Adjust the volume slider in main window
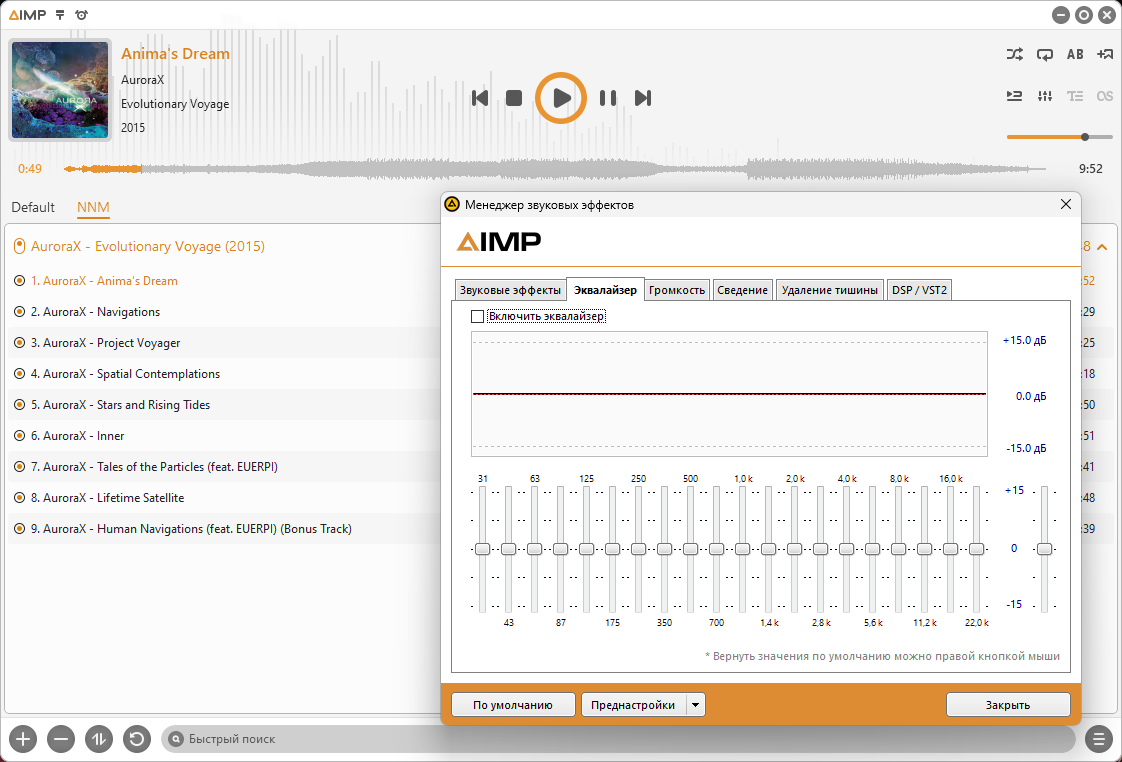 click(1060, 137)
